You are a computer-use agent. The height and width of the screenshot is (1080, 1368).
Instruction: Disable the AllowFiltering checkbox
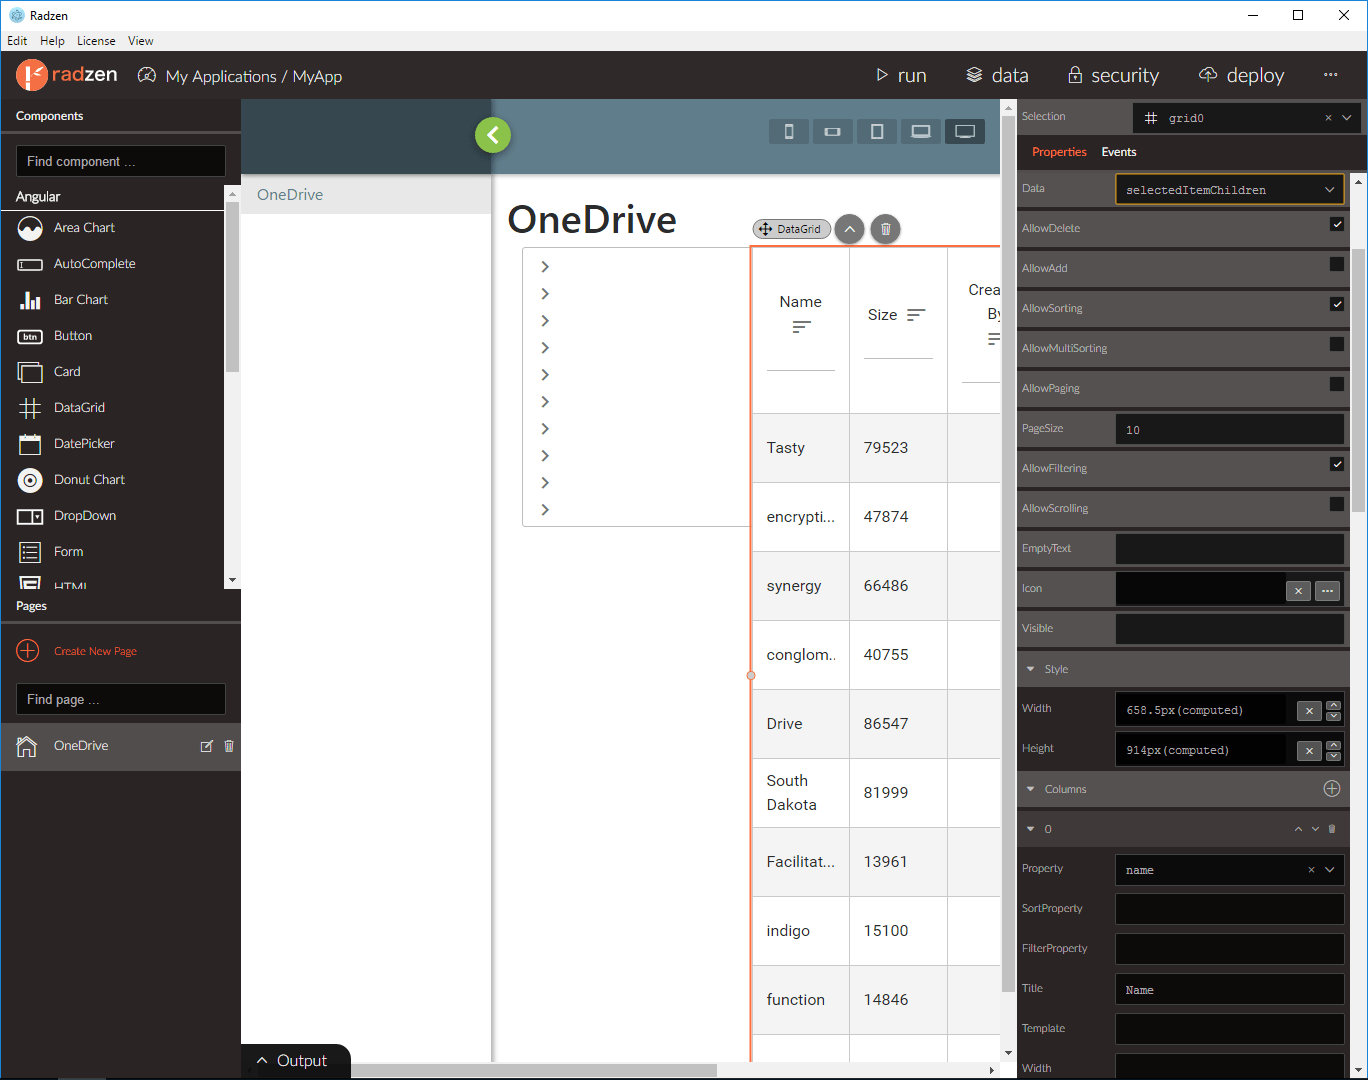(x=1336, y=465)
